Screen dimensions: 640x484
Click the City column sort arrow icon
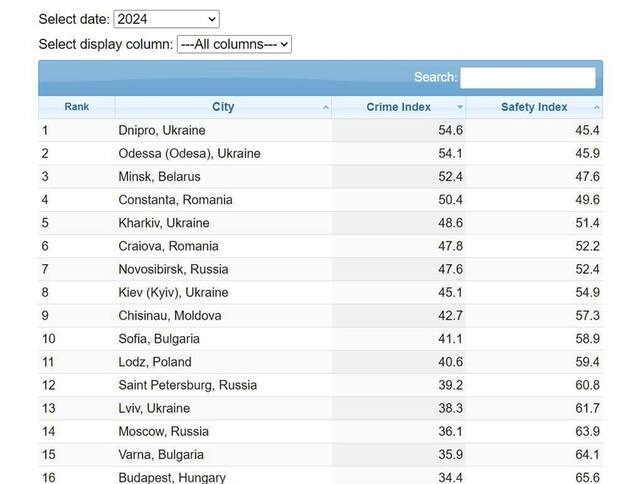coord(325,108)
